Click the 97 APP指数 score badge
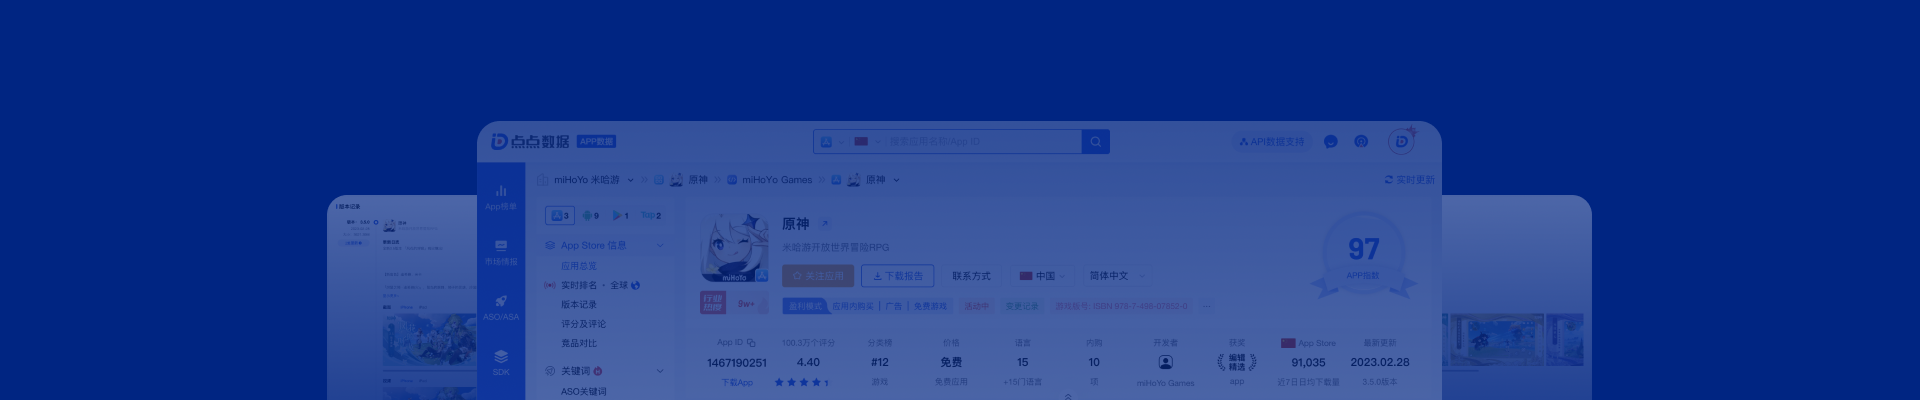Image resolution: width=1920 pixels, height=400 pixels. click(x=1363, y=255)
